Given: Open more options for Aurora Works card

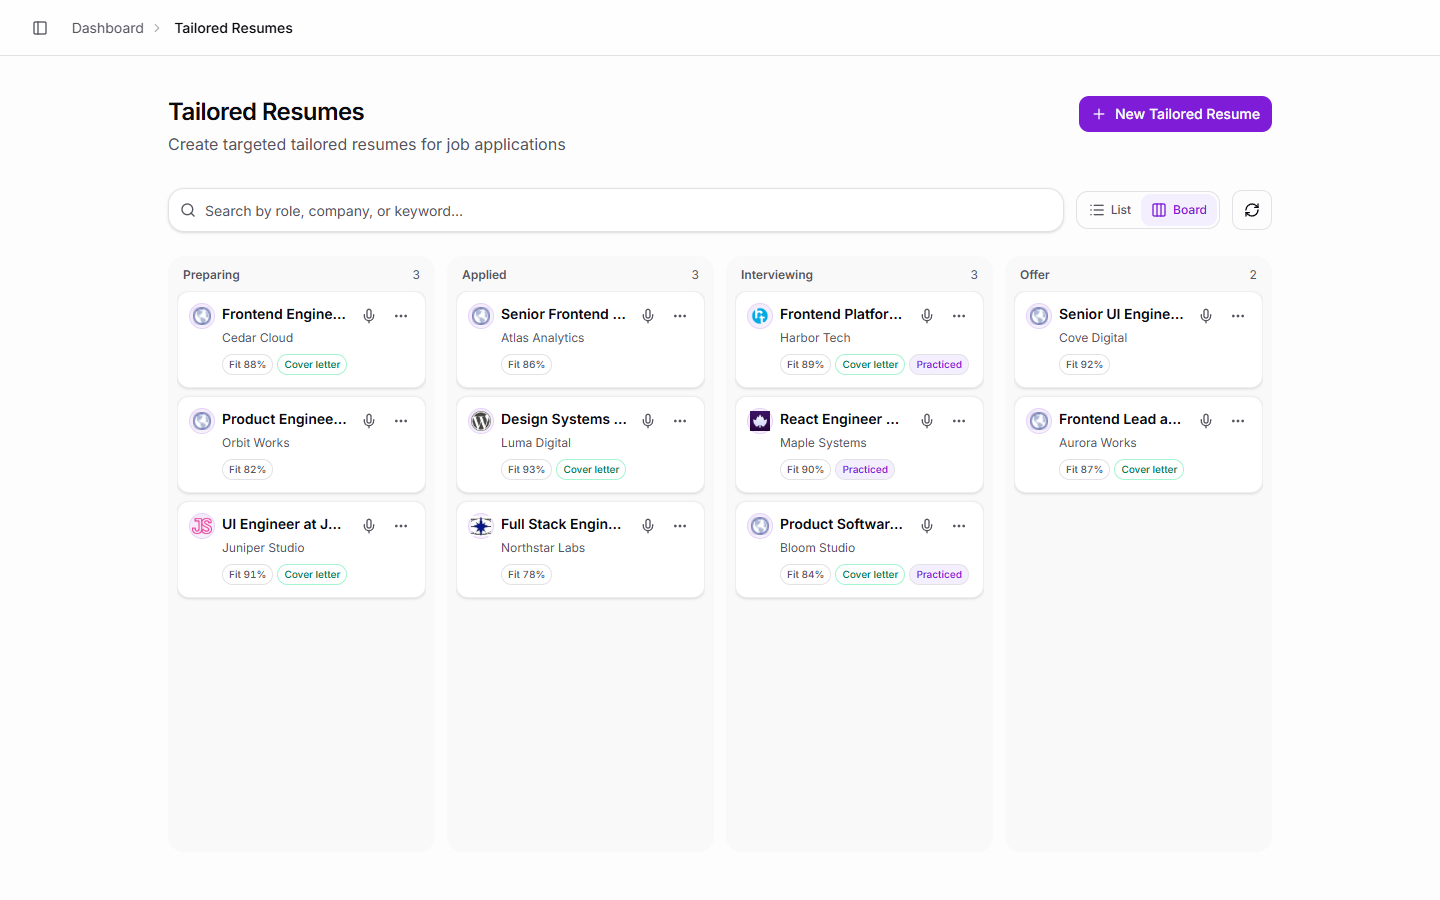Looking at the screenshot, I should click(x=1238, y=421).
